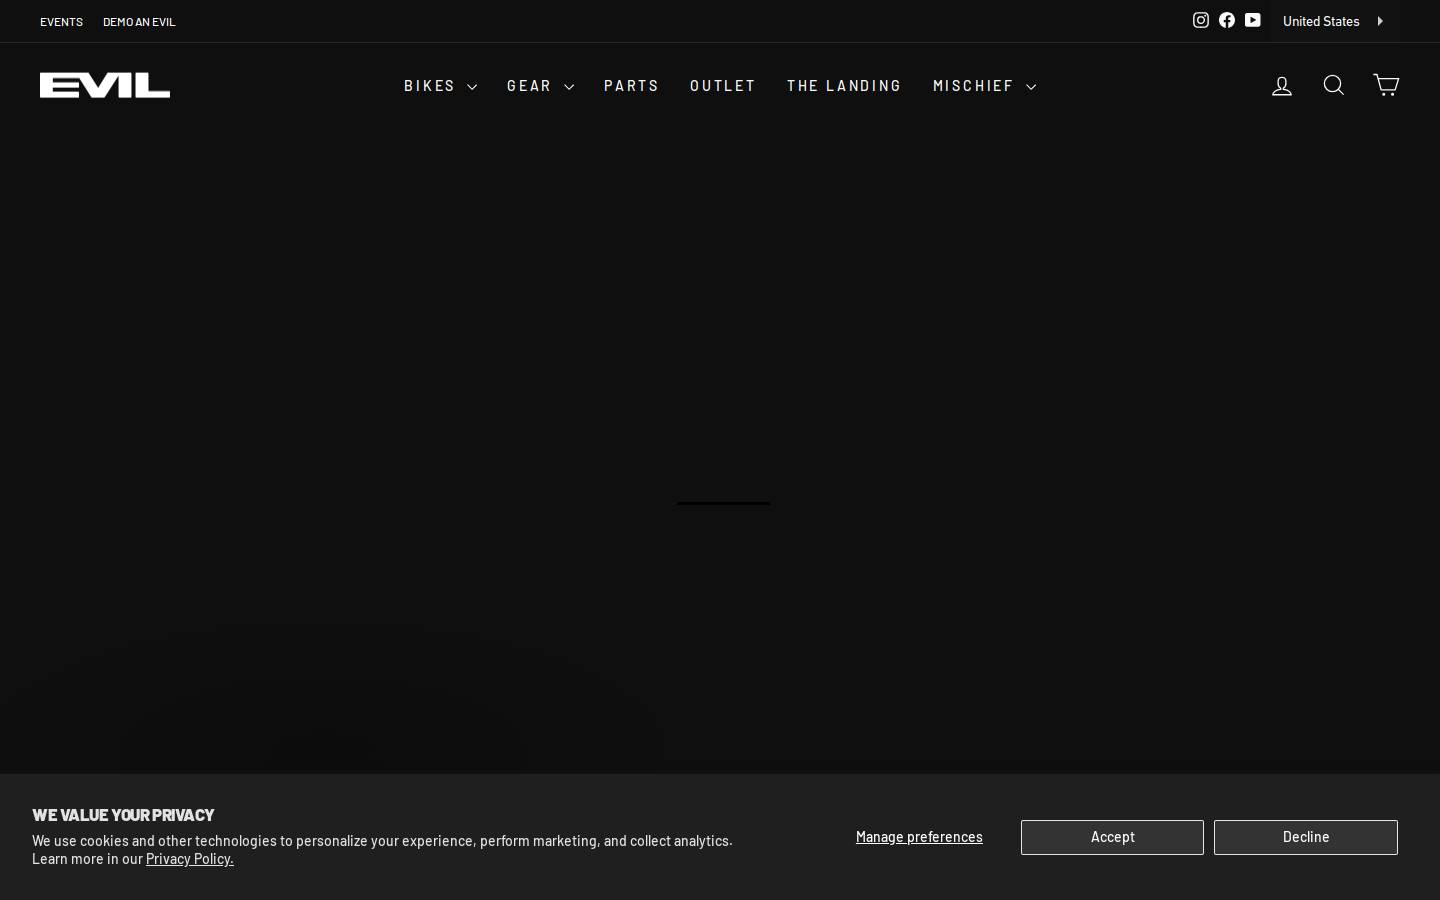Visit the Demo an Evil link
Image resolution: width=1440 pixels, height=900 pixels.
click(x=139, y=22)
